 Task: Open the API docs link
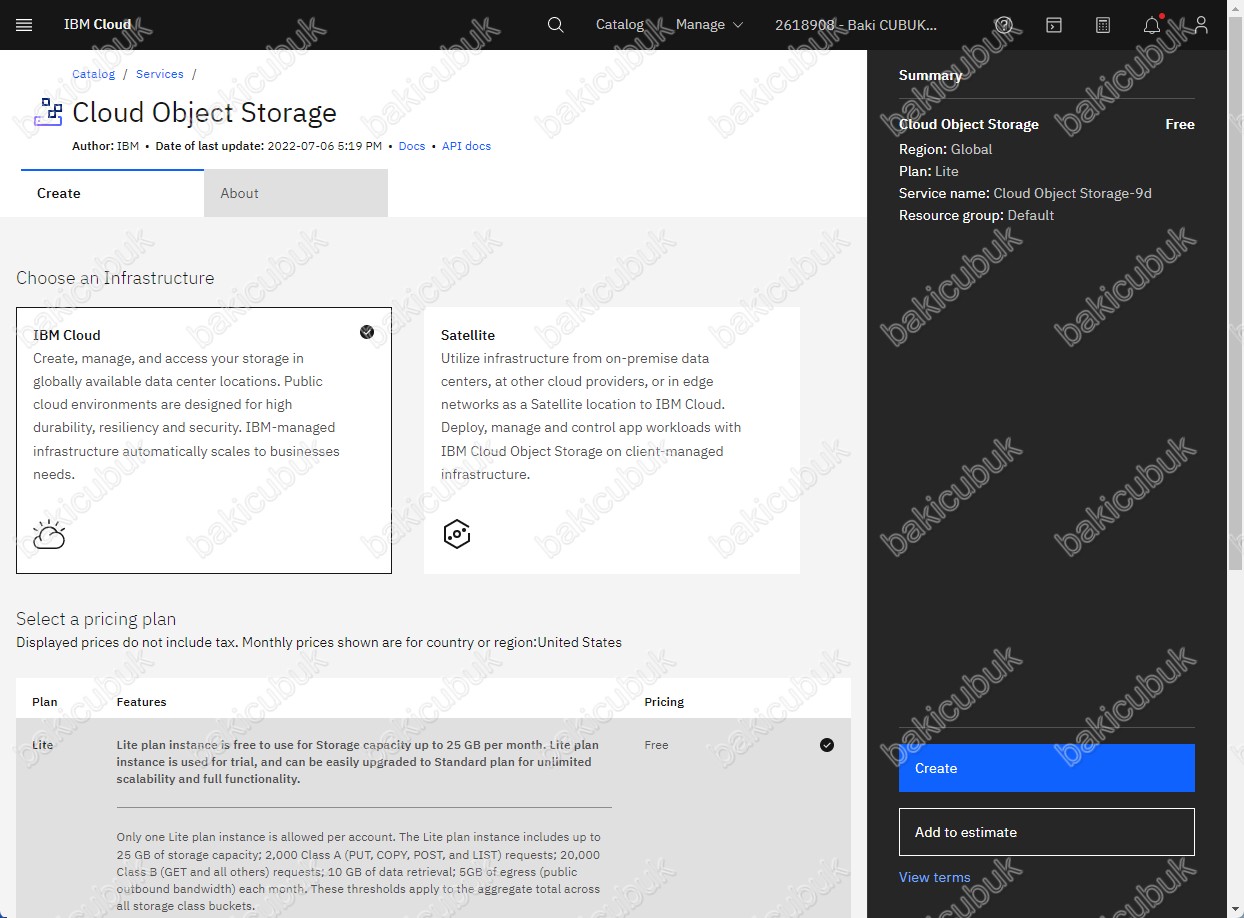coord(466,146)
